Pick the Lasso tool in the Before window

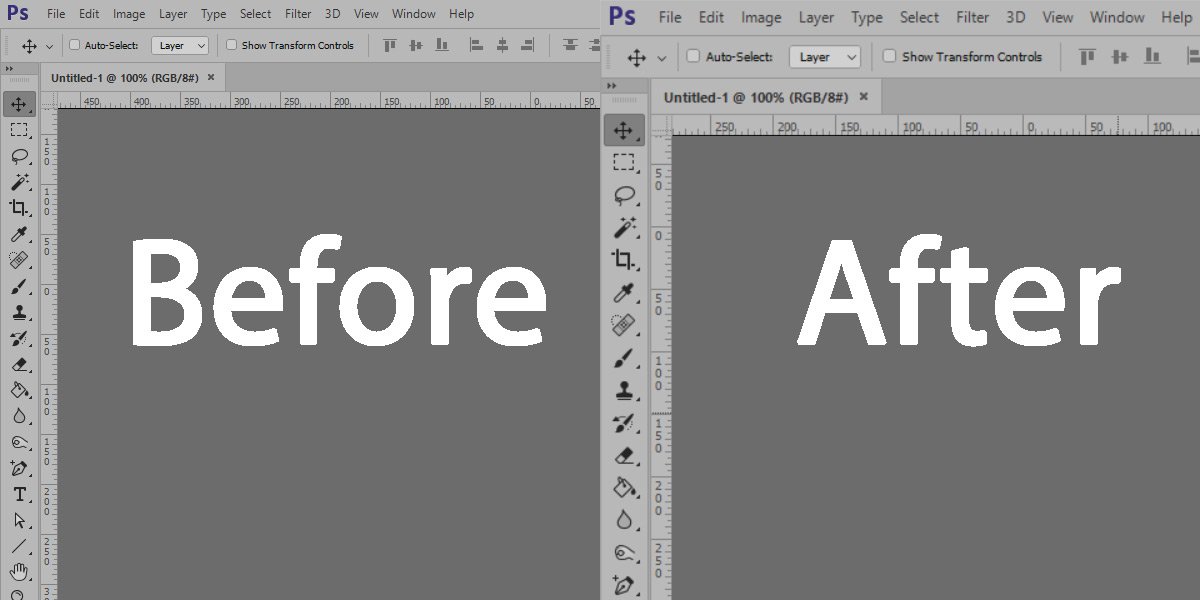19,156
